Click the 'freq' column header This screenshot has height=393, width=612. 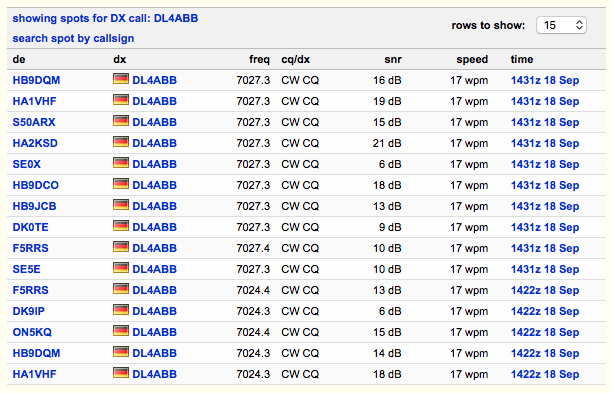[x=259, y=59]
